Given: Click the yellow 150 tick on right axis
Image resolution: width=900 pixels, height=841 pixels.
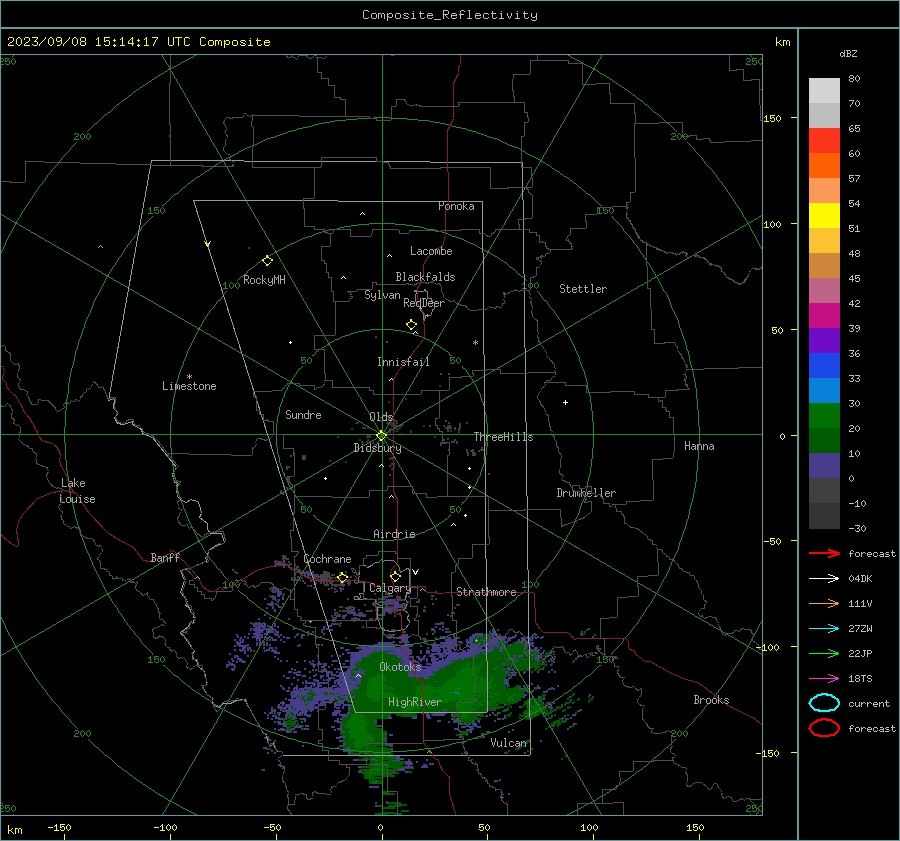Looking at the screenshot, I should pyautogui.click(x=772, y=118).
